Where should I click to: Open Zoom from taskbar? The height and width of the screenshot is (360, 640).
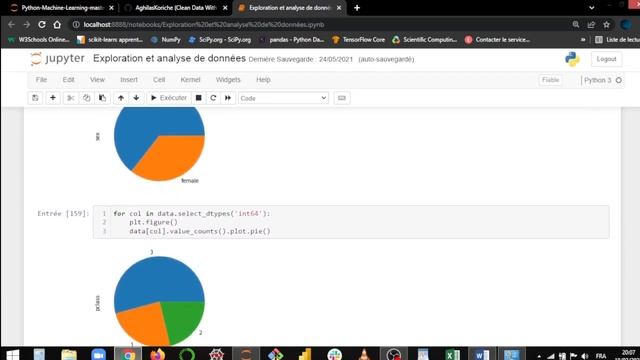98,354
